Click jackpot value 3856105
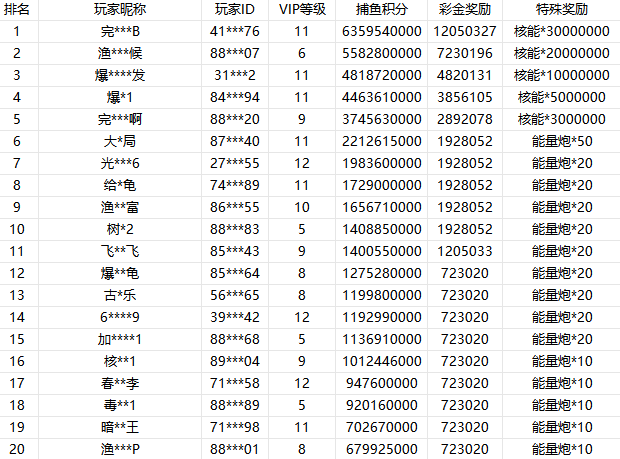Viewport: 620px width, 459px height. 465,97
